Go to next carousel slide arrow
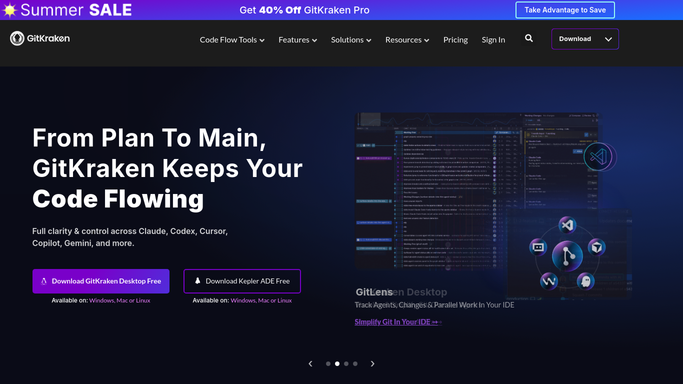 pyautogui.click(x=372, y=364)
